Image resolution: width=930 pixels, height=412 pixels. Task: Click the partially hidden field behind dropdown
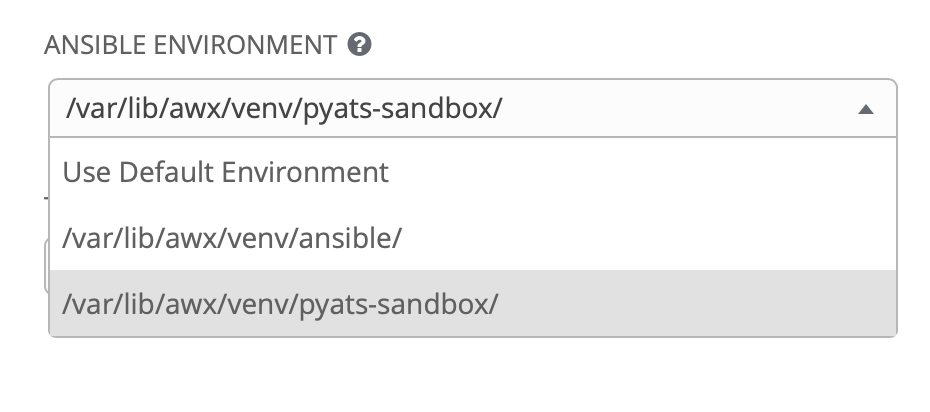(45, 265)
